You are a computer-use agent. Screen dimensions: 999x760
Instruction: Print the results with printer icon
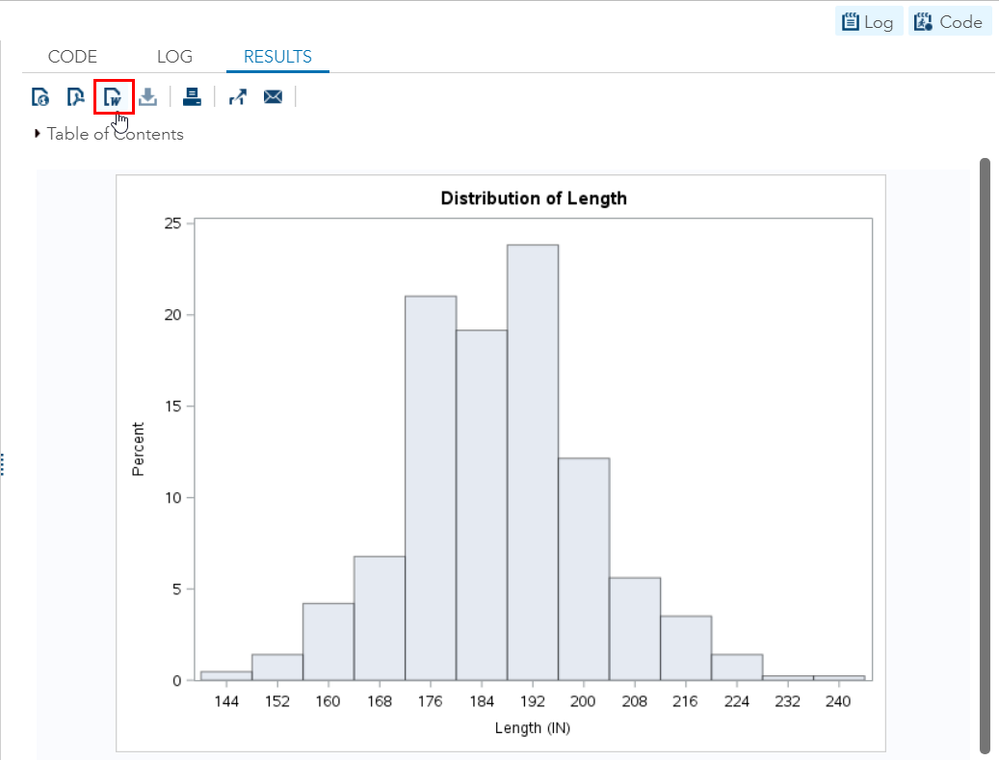pyautogui.click(x=192, y=97)
